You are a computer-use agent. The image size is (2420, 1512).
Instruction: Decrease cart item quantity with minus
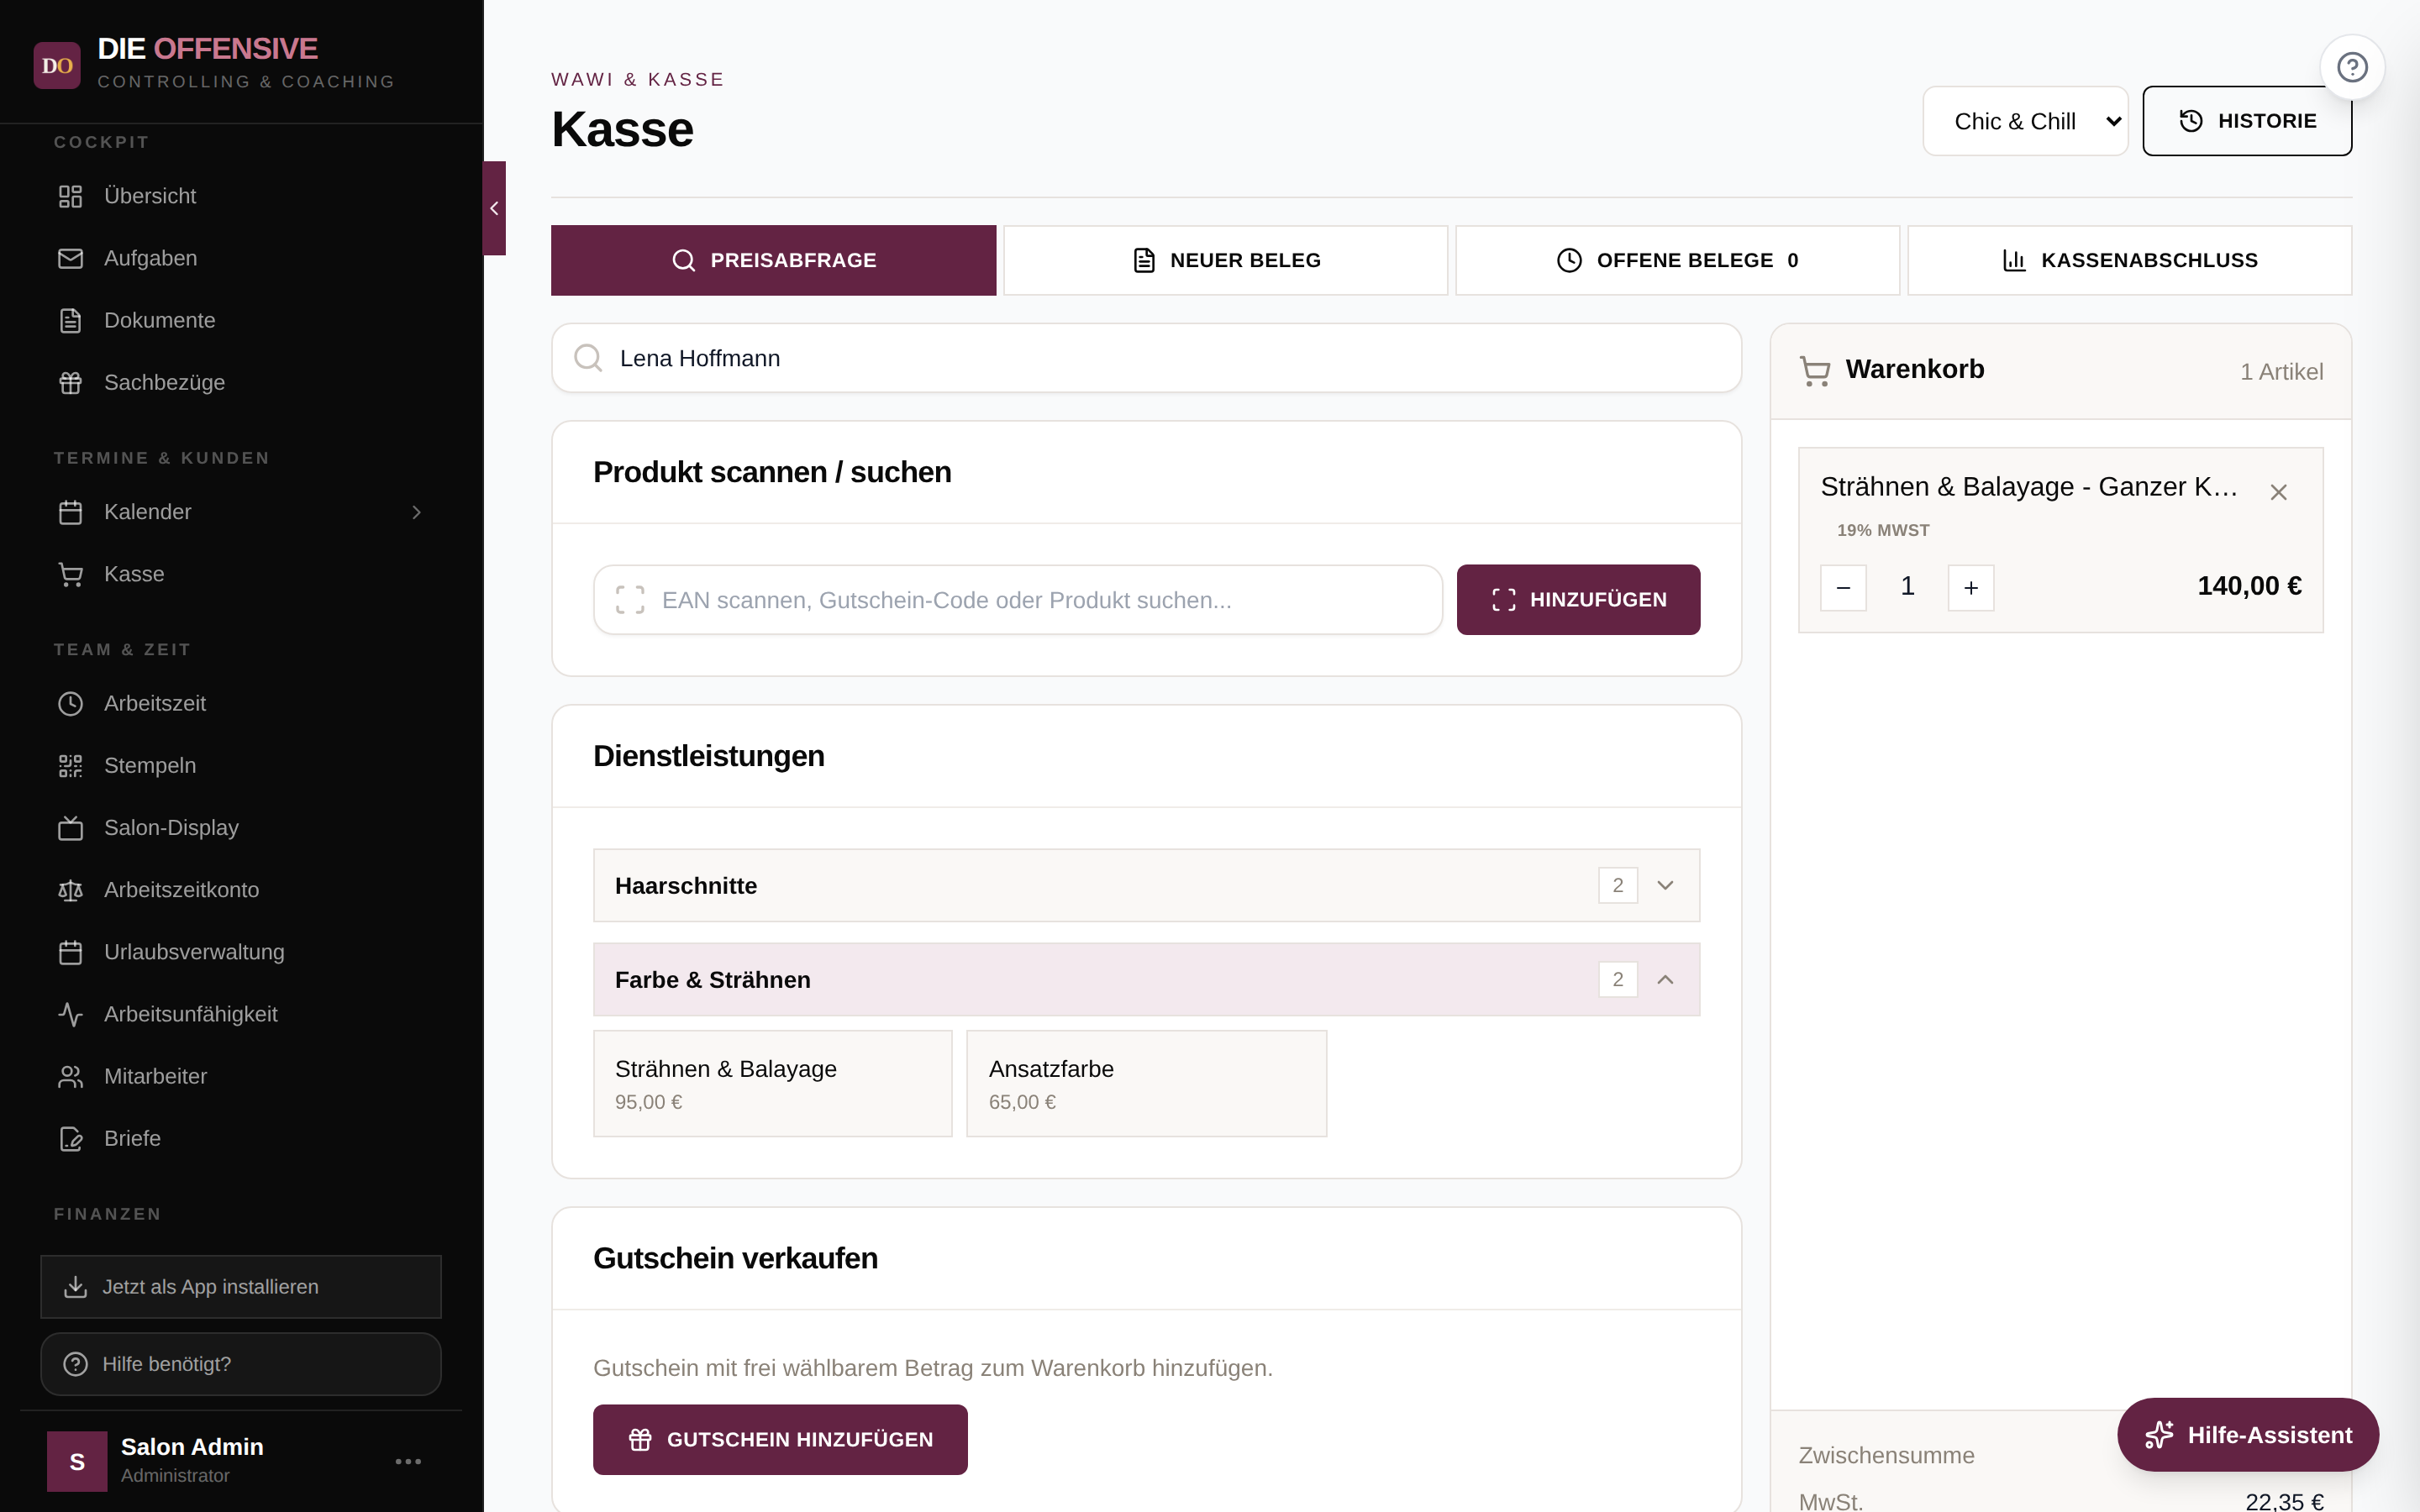pyautogui.click(x=1843, y=588)
